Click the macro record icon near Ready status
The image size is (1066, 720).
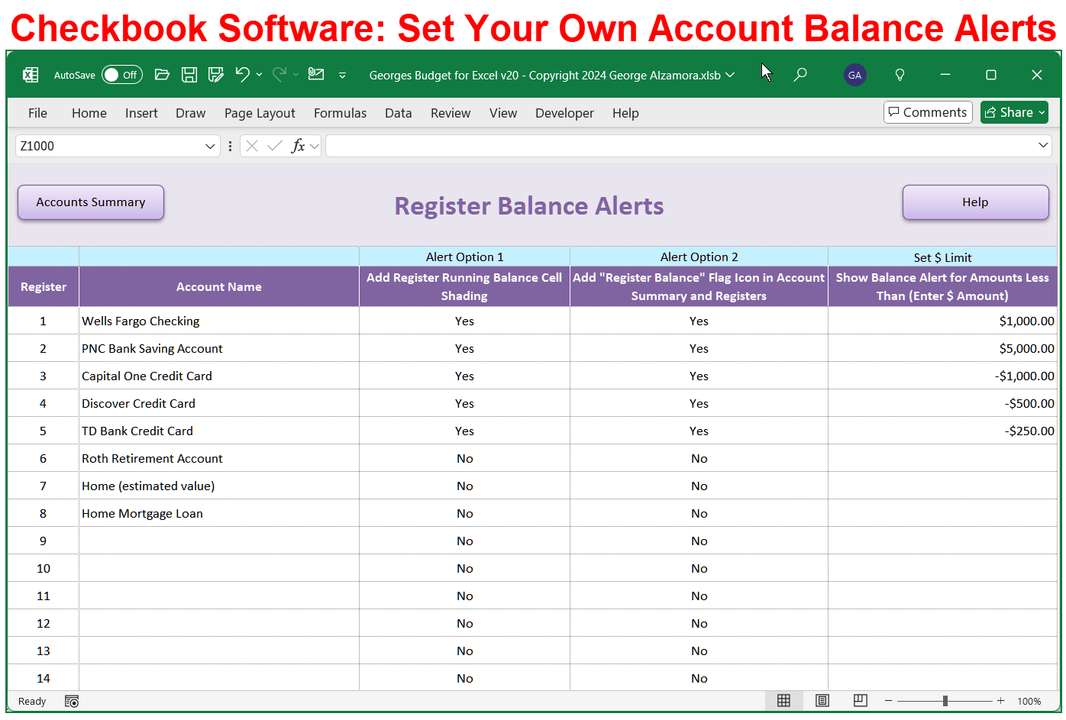[x=71, y=701]
